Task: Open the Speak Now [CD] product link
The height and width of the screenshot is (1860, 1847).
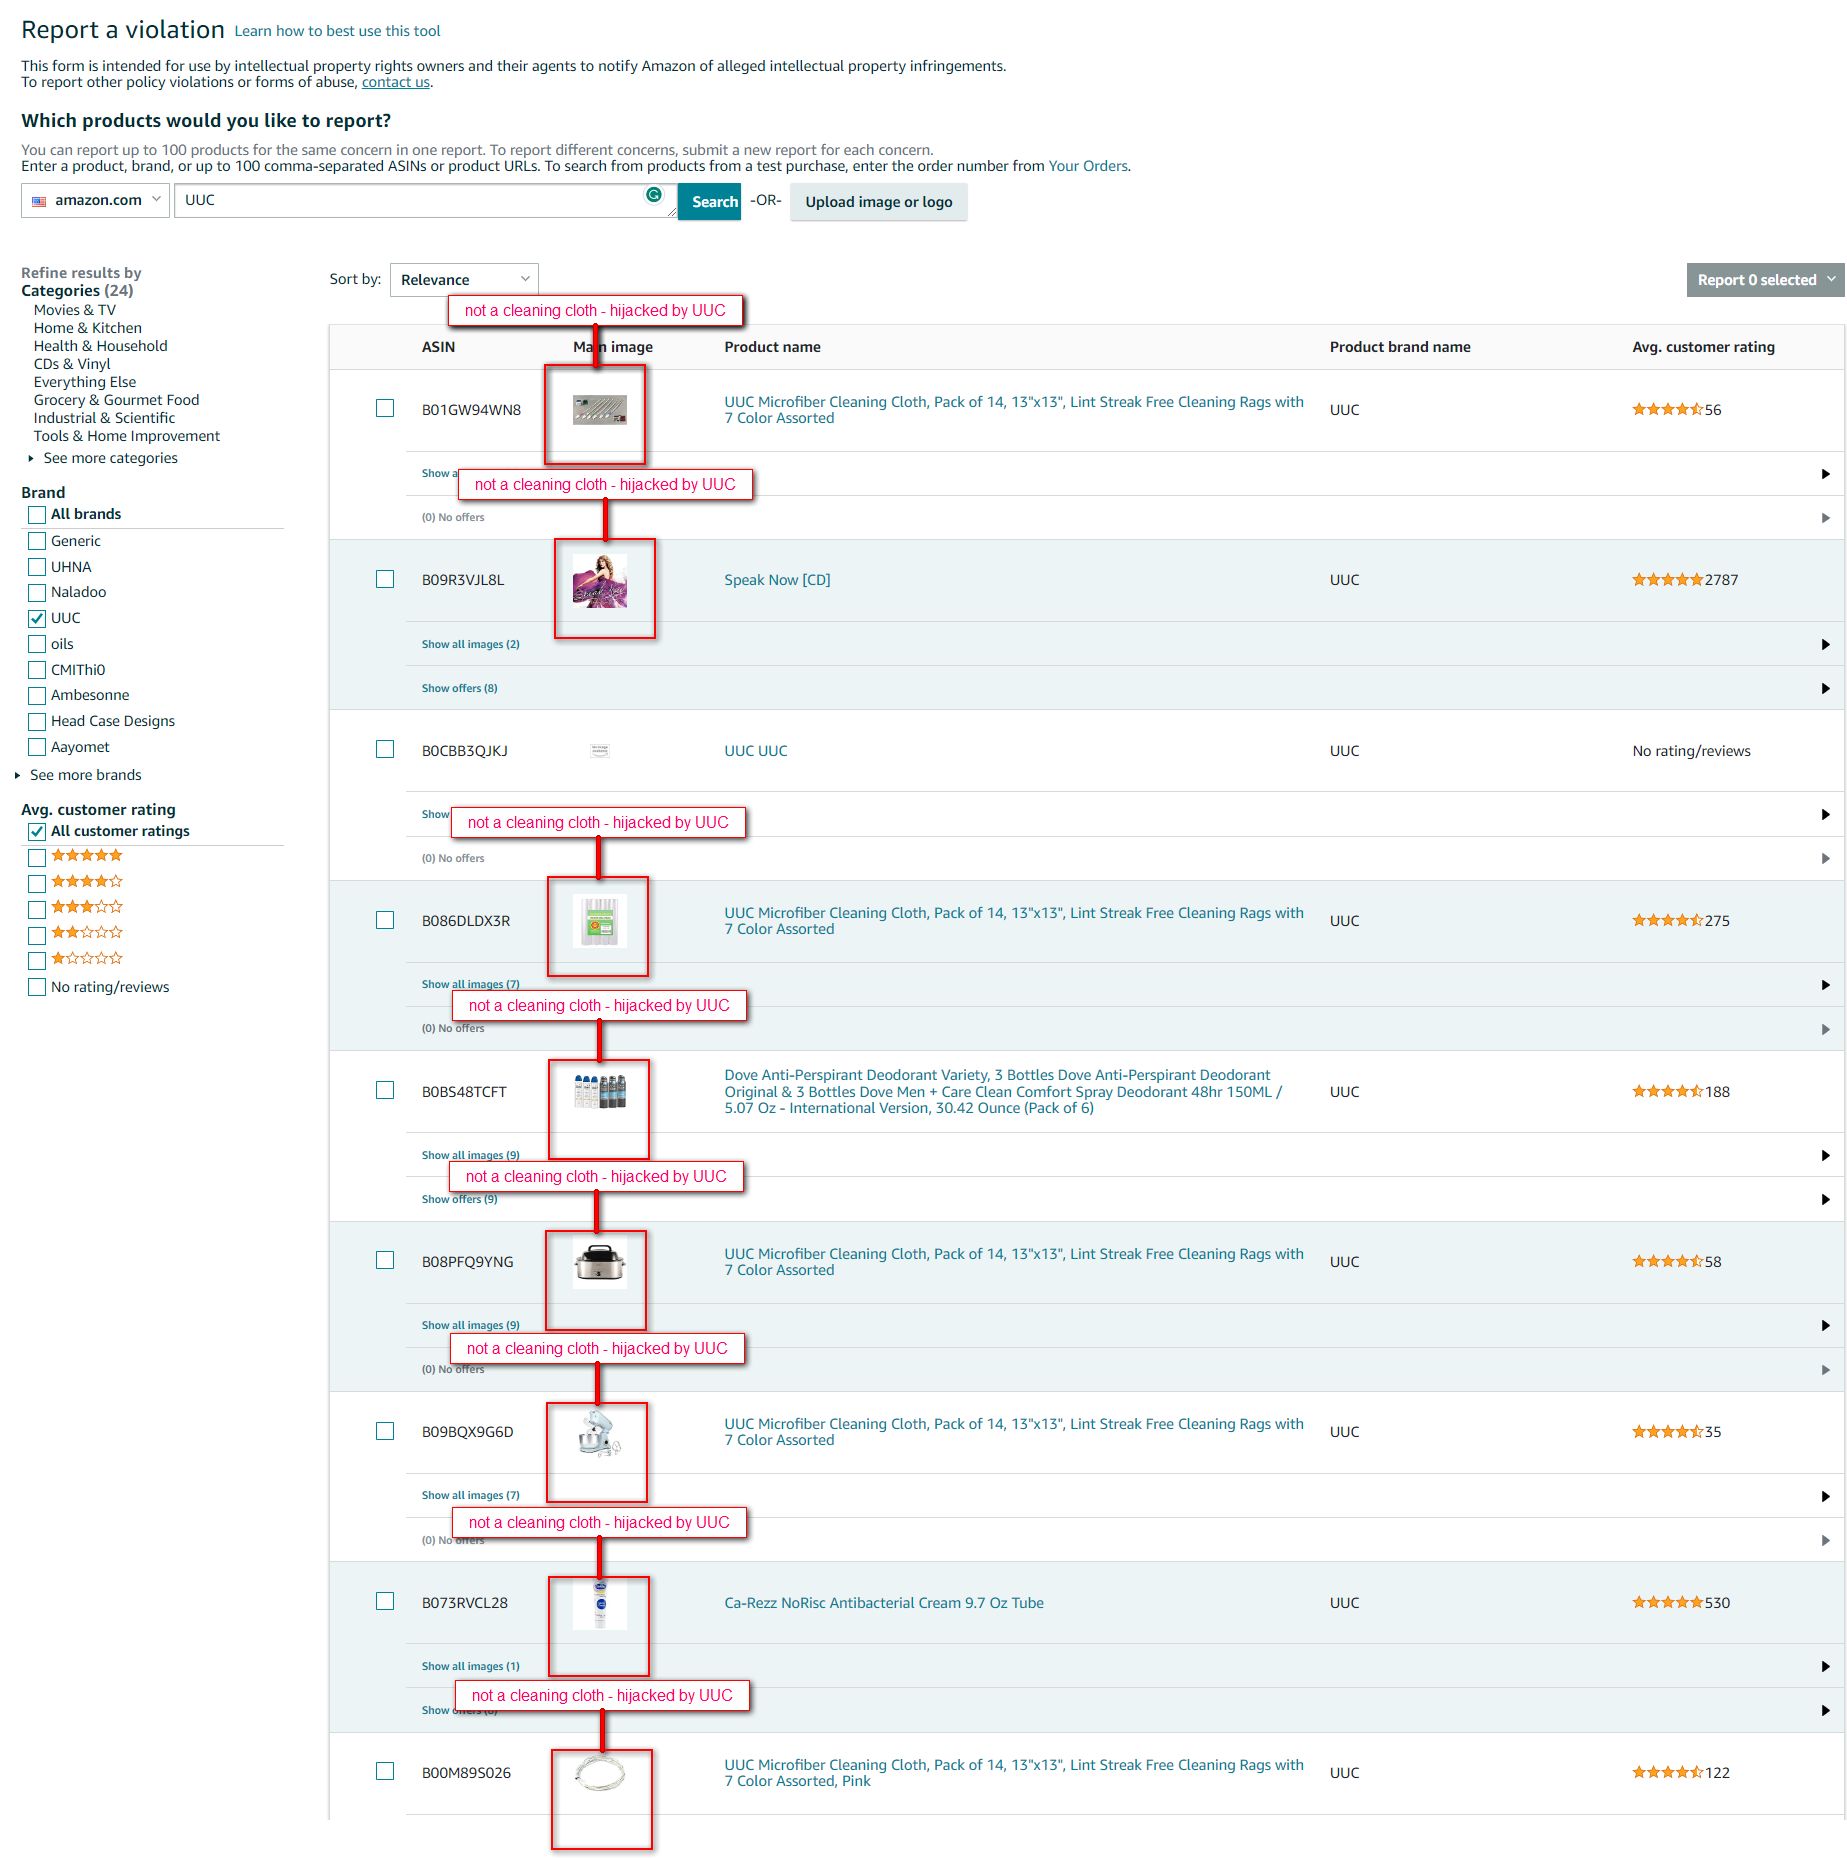Action: 777,580
